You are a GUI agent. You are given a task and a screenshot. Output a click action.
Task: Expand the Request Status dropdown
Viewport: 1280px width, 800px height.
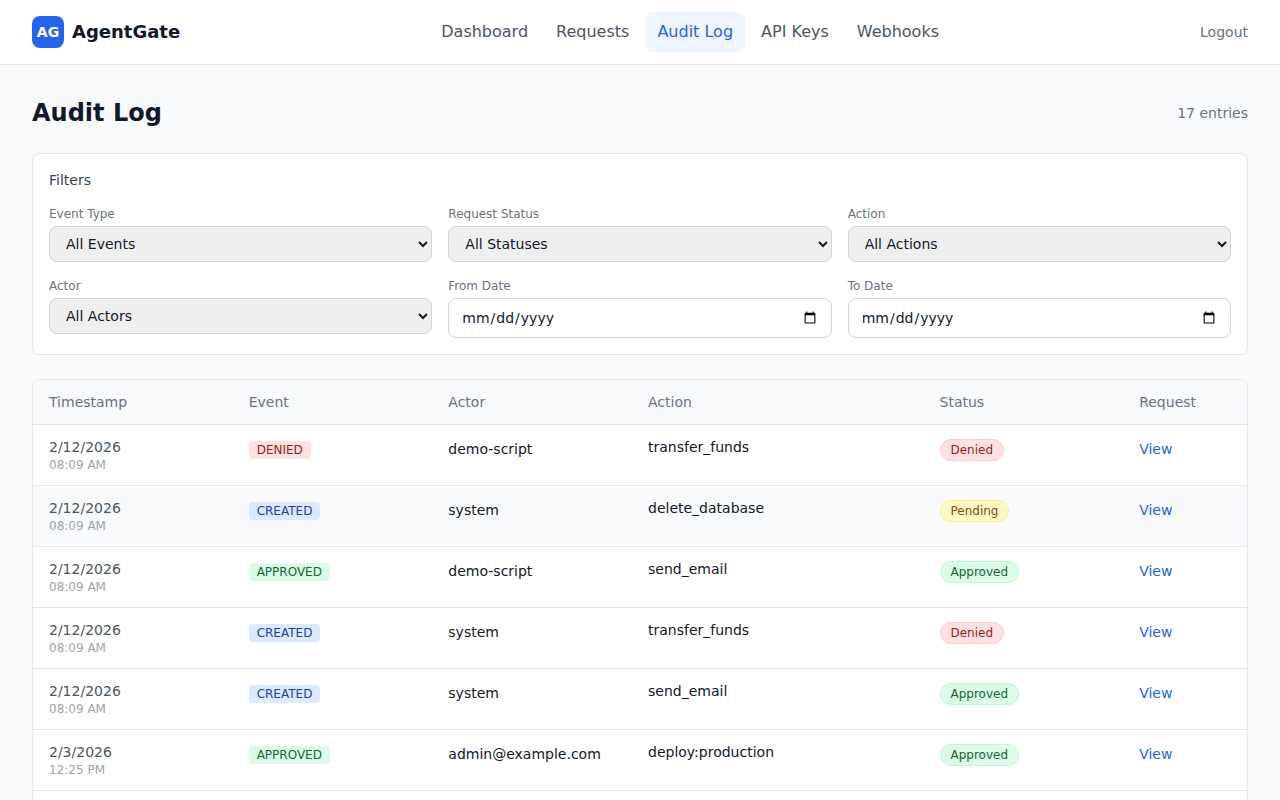tap(640, 244)
